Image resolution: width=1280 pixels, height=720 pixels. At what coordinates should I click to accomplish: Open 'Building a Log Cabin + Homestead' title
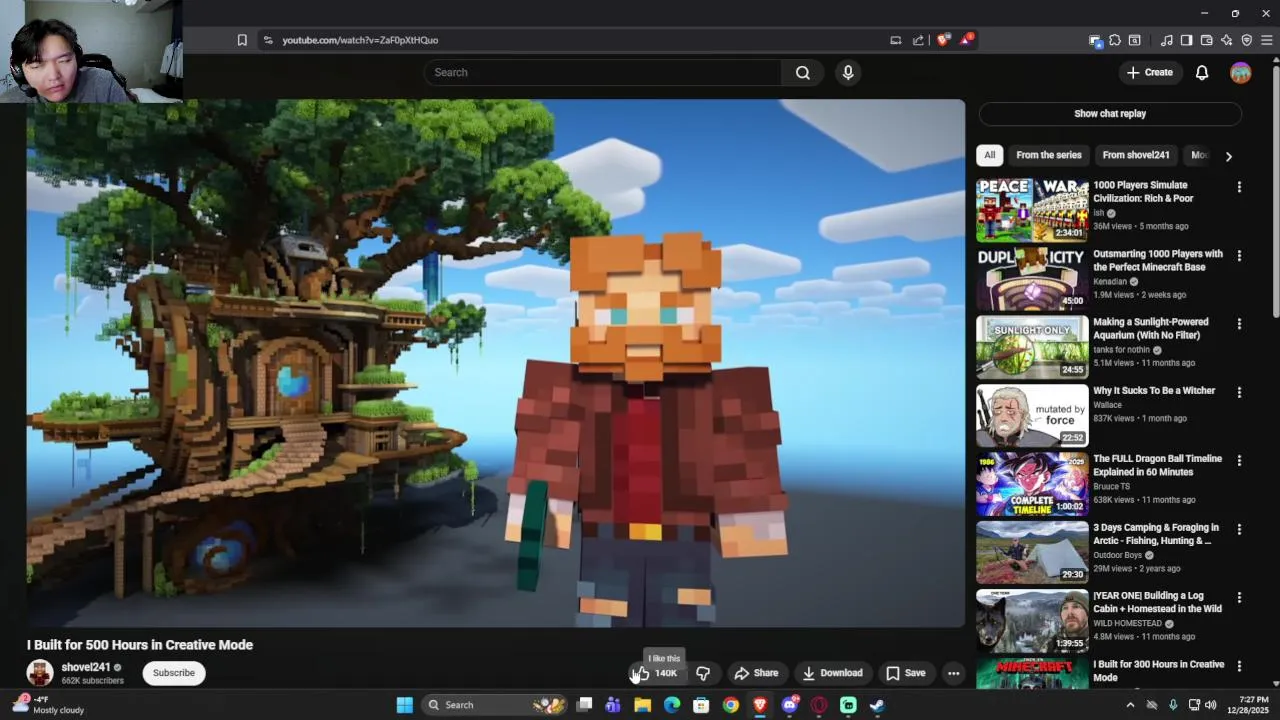point(1158,602)
